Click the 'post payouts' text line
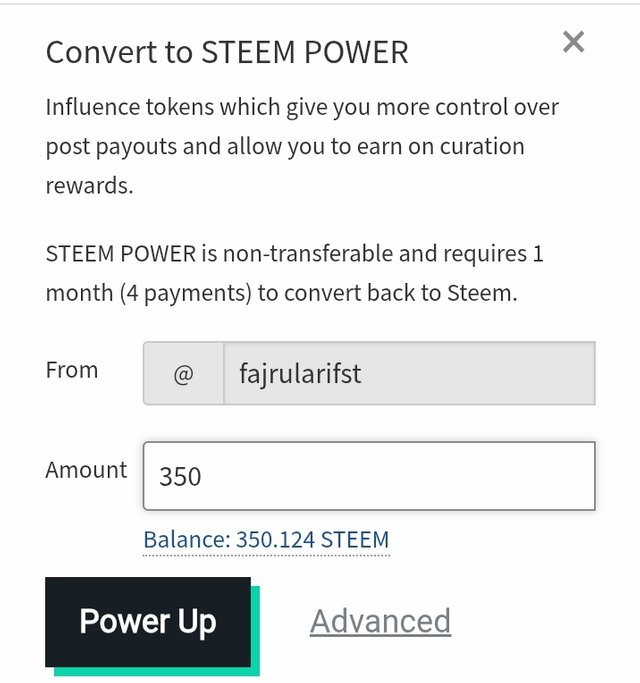This screenshot has height=683, width=640. point(285,147)
